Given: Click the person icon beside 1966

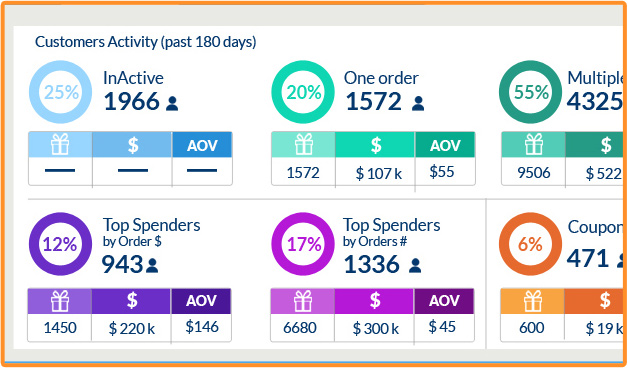Looking at the screenshot, I should [172, 103].
